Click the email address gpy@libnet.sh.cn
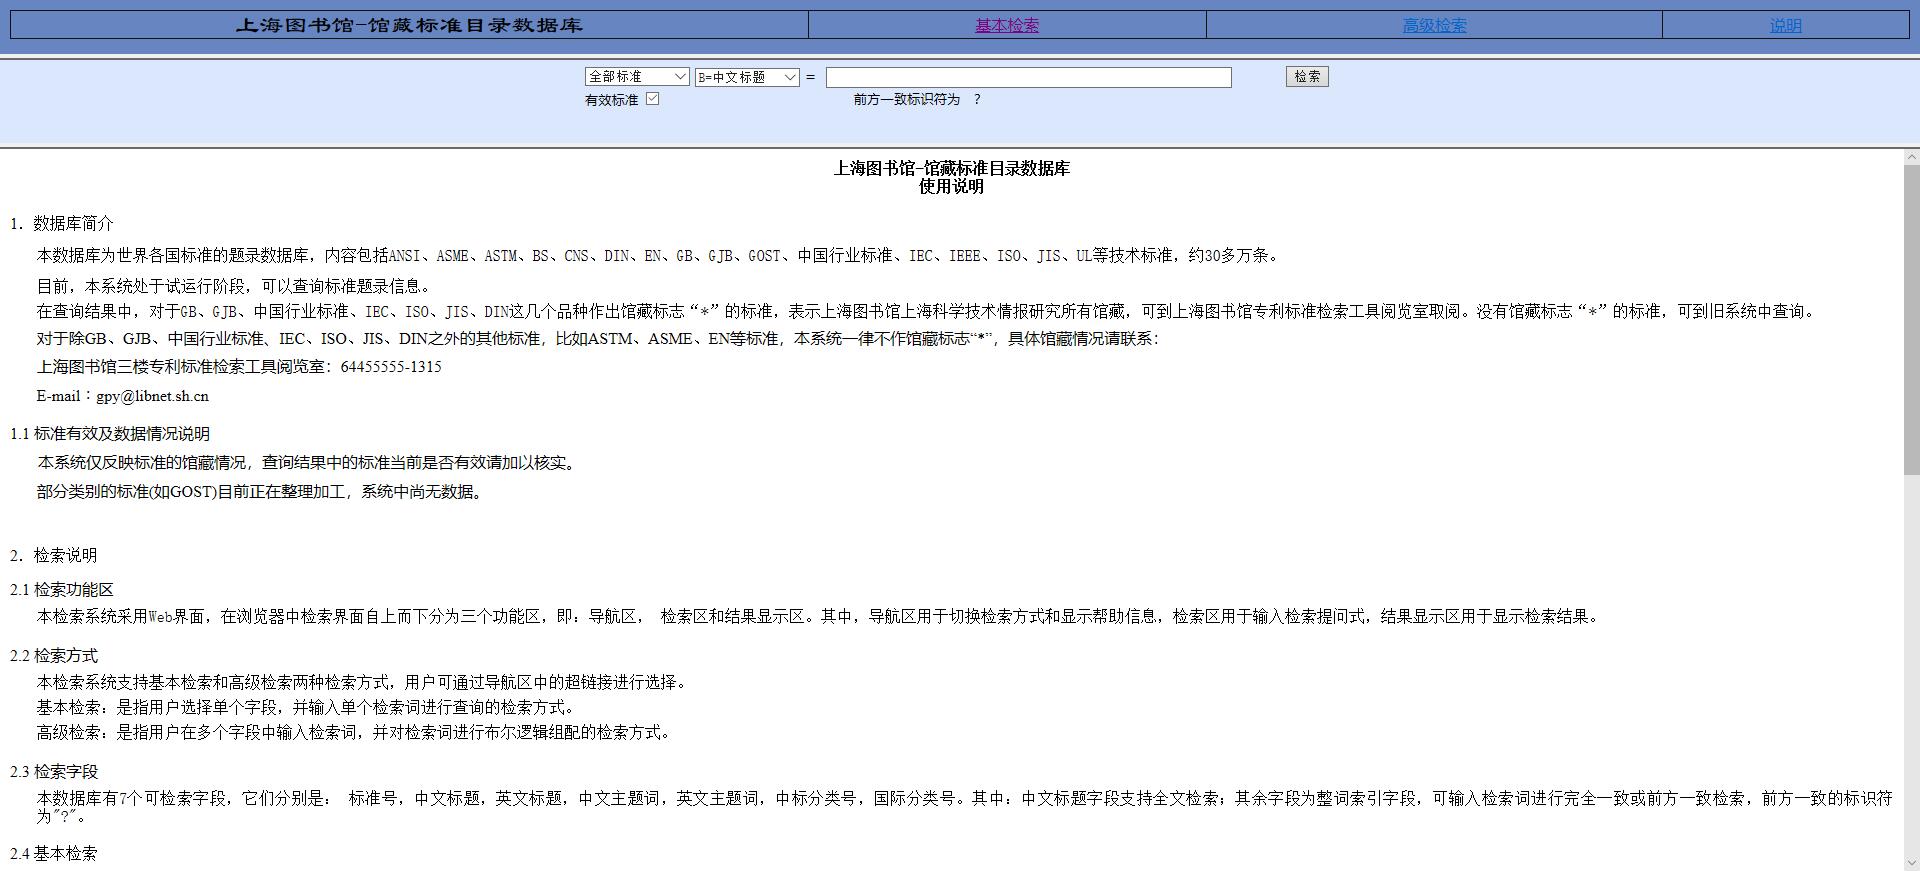 click(x=152, y=396)
